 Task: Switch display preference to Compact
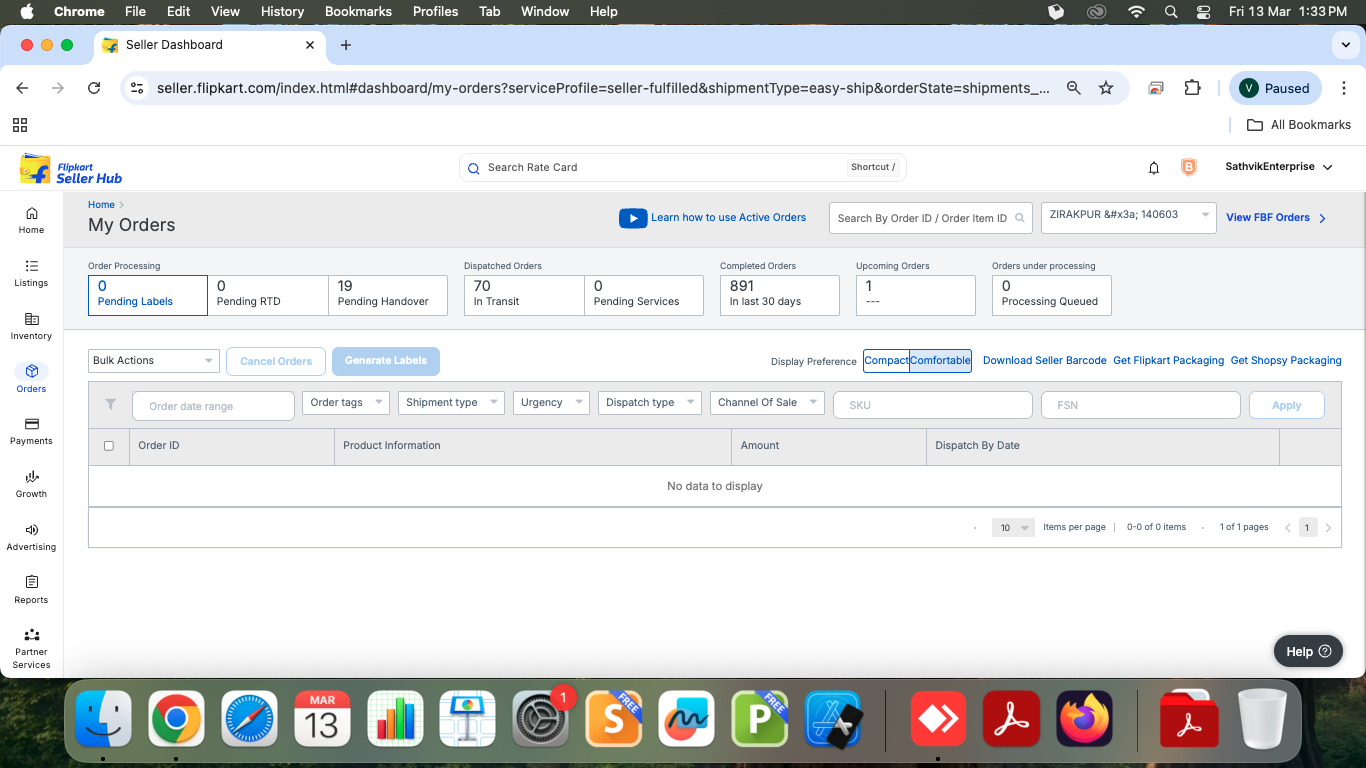[886, 361]
